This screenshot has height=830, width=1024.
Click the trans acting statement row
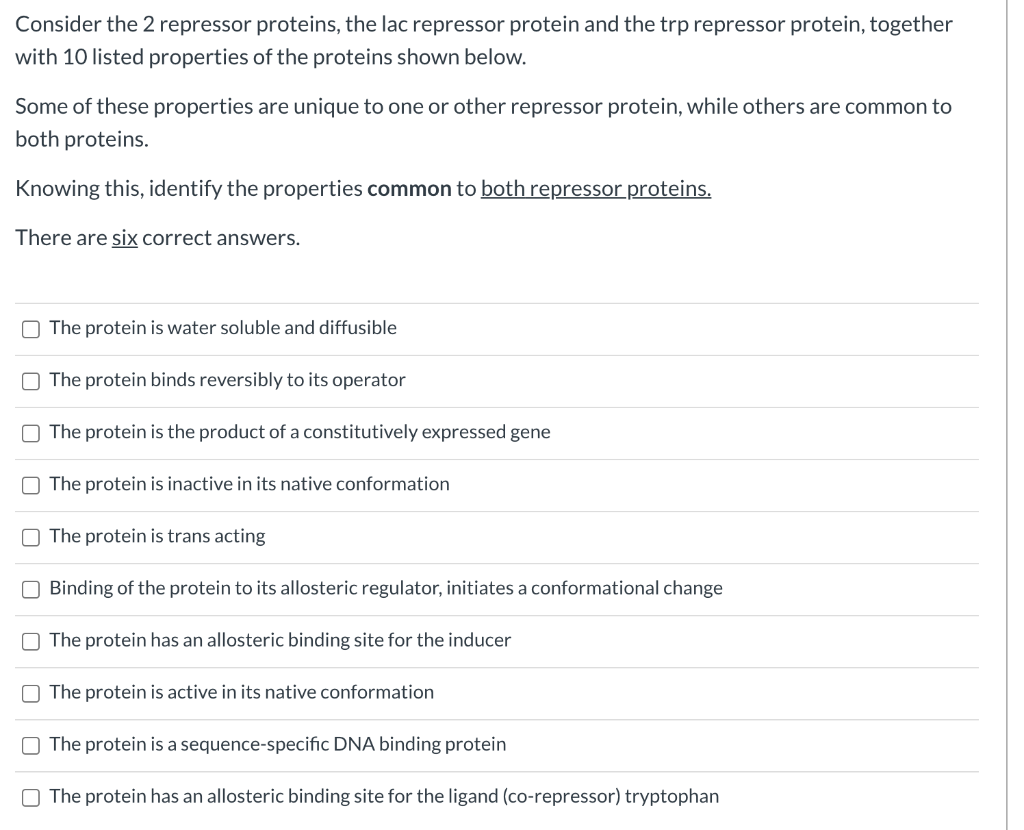155,536
